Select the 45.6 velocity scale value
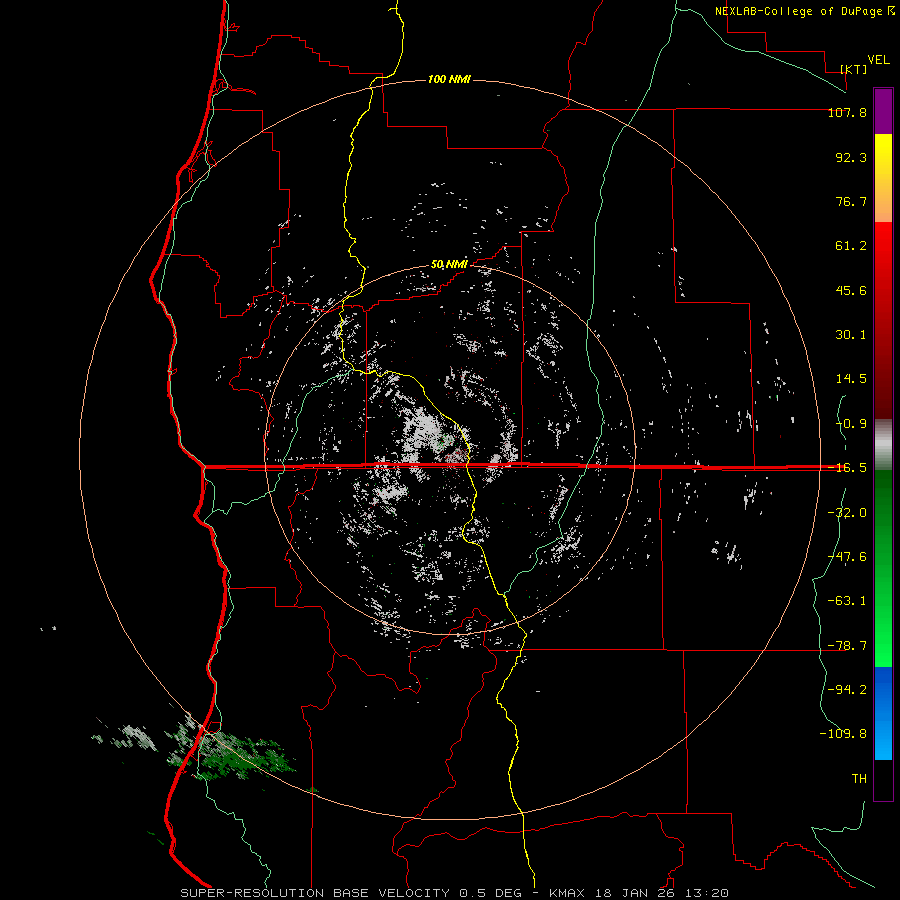This screenshot has height=900, width=900. 851,290
